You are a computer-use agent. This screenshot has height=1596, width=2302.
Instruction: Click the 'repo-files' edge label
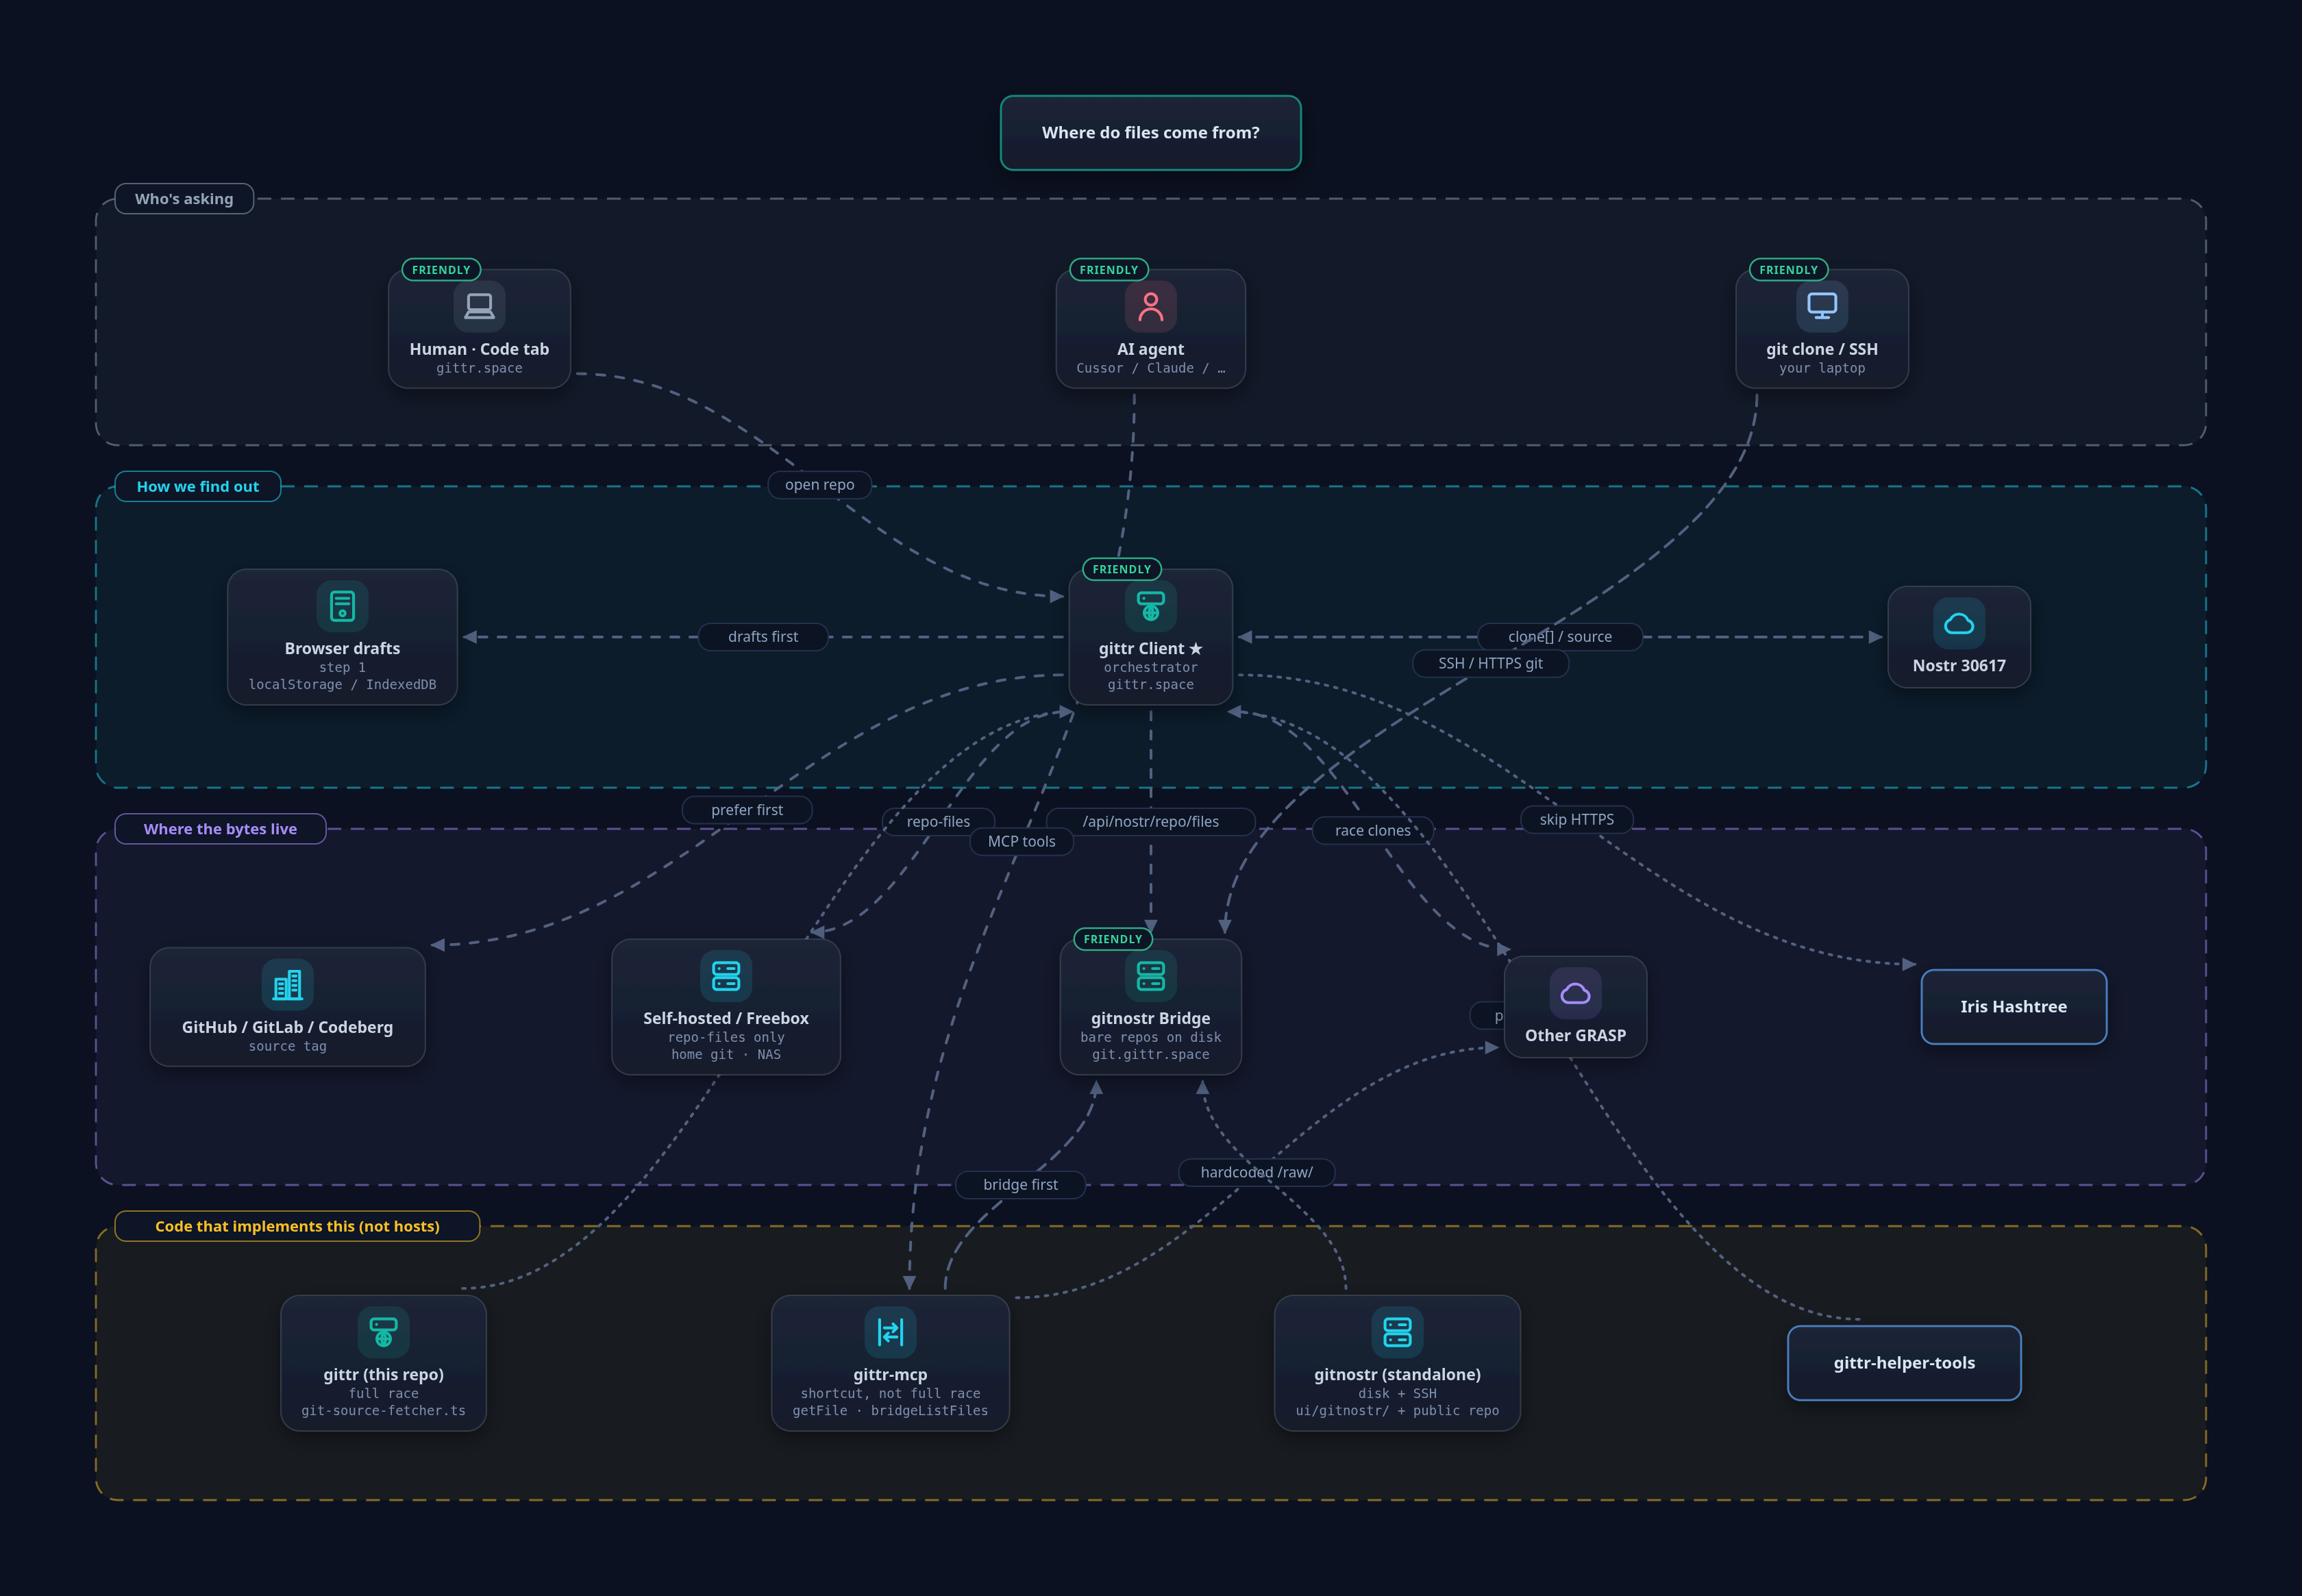coord(938,822)
